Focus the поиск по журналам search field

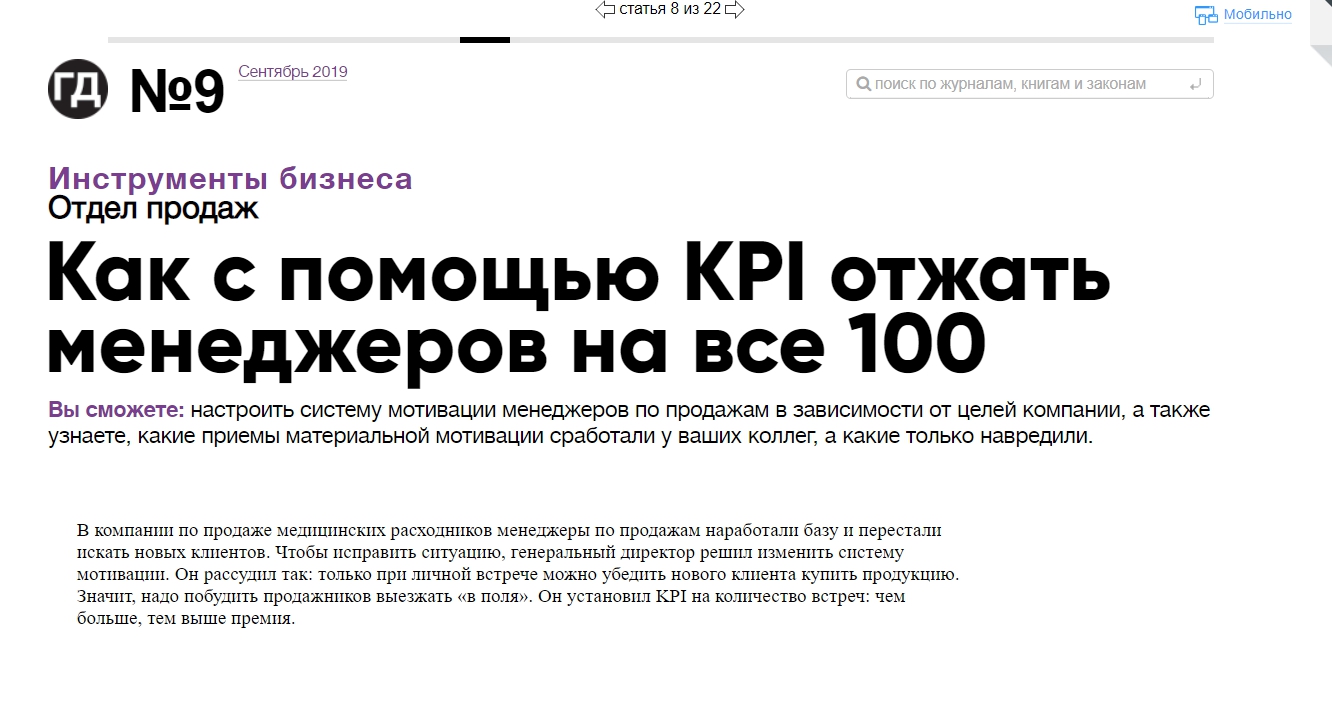click(1020, 85)
